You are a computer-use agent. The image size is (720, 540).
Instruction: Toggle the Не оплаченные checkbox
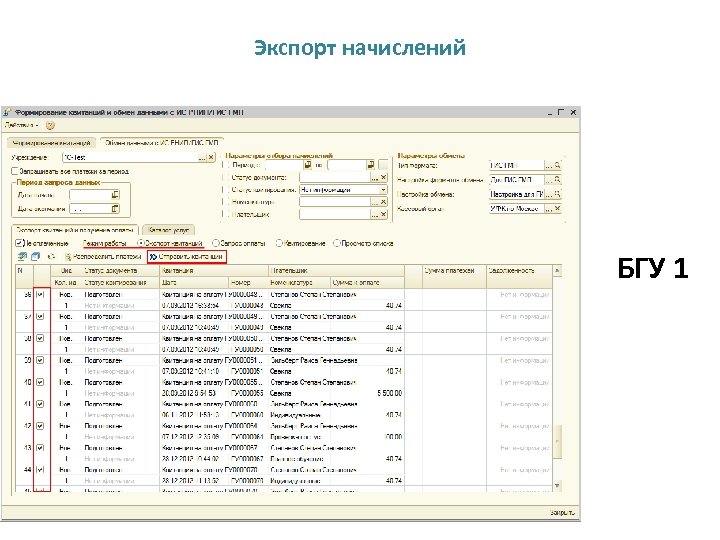point(19,243)
